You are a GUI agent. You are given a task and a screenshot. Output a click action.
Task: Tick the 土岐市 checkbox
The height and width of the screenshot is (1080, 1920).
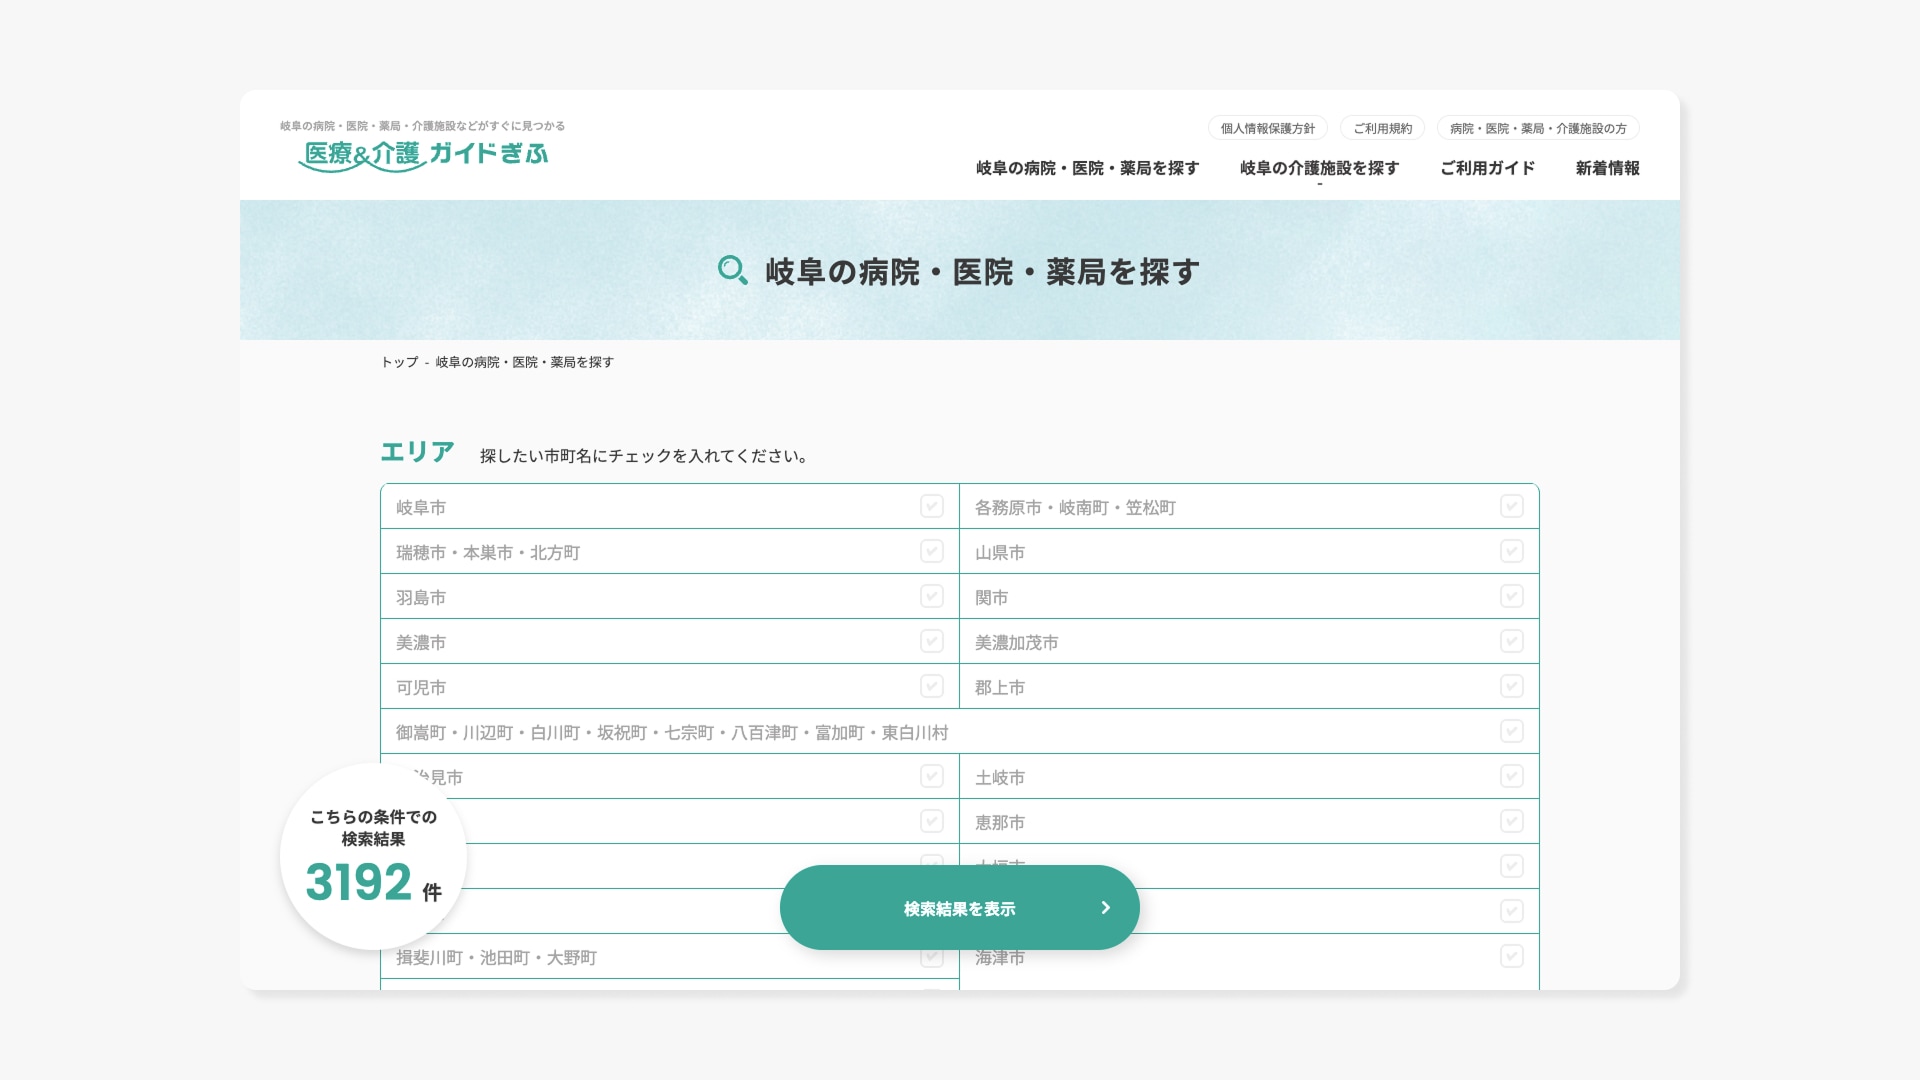pos(1512,776)
